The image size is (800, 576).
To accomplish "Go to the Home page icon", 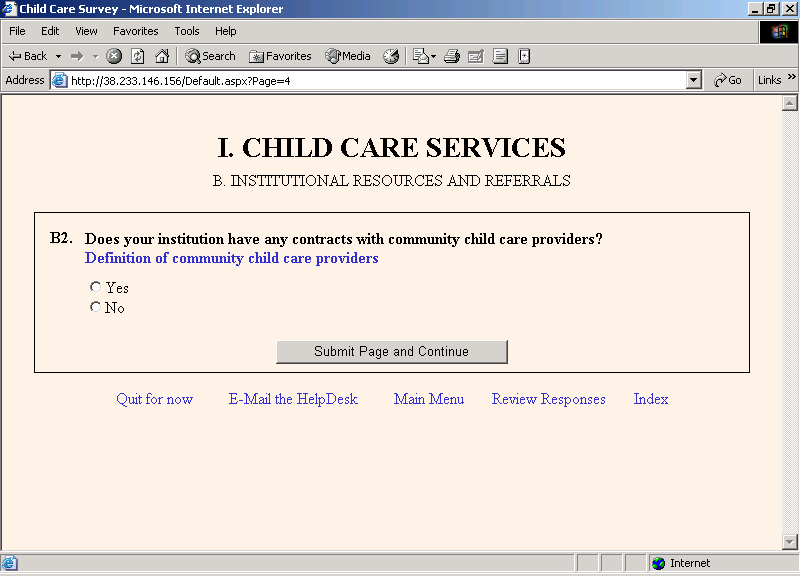I will coord(162,56).
